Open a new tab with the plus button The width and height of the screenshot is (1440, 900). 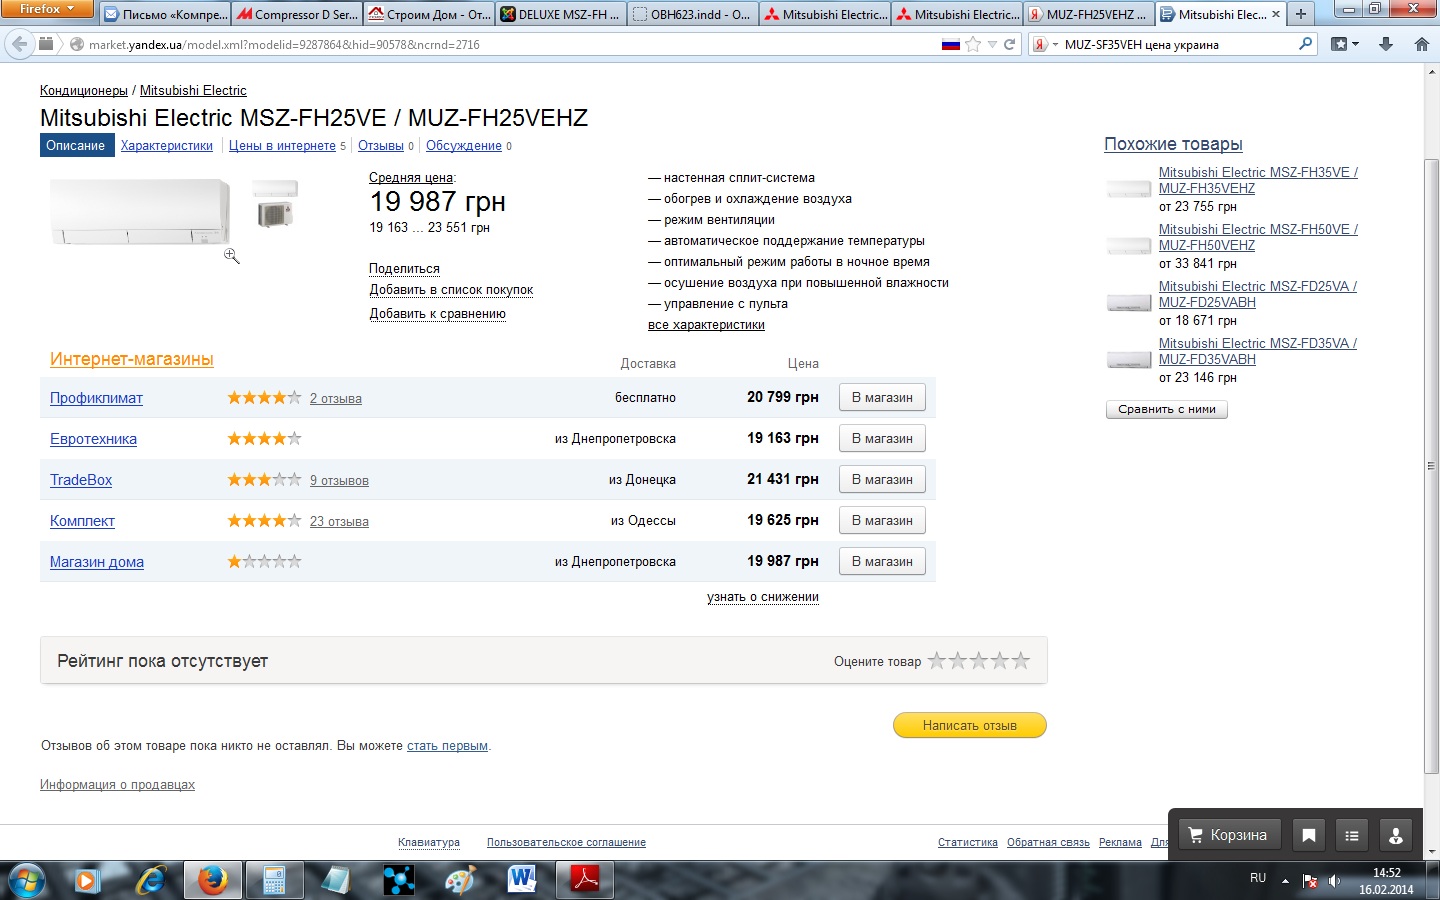[1301, 14]
